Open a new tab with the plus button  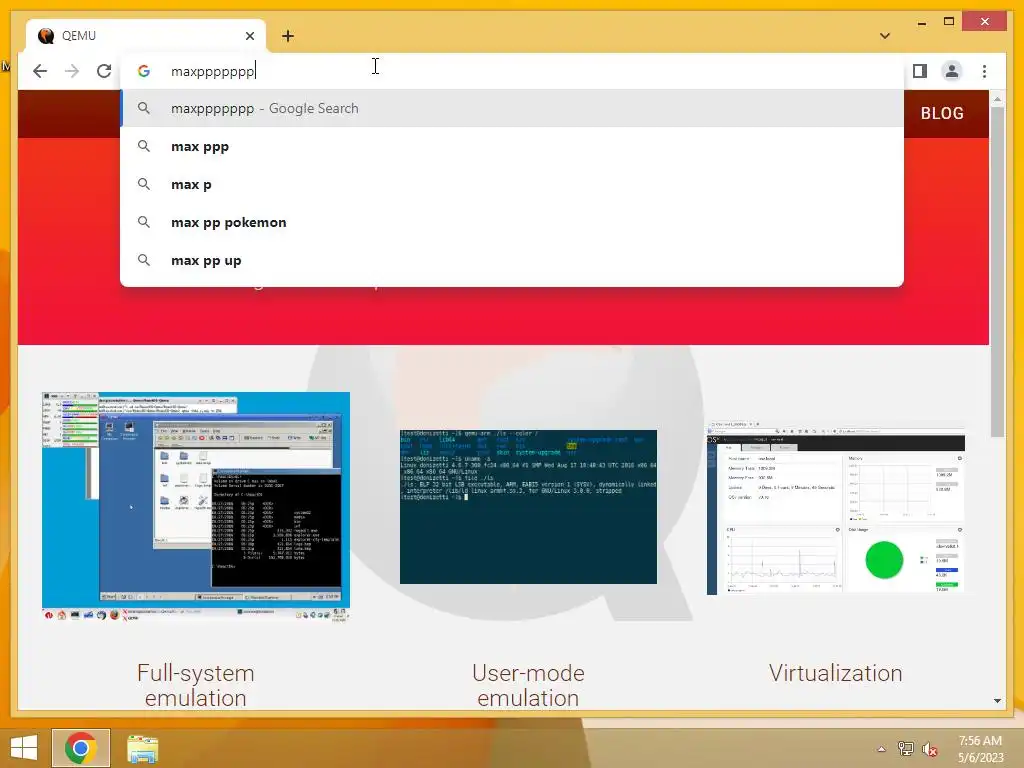click(287, 36)
